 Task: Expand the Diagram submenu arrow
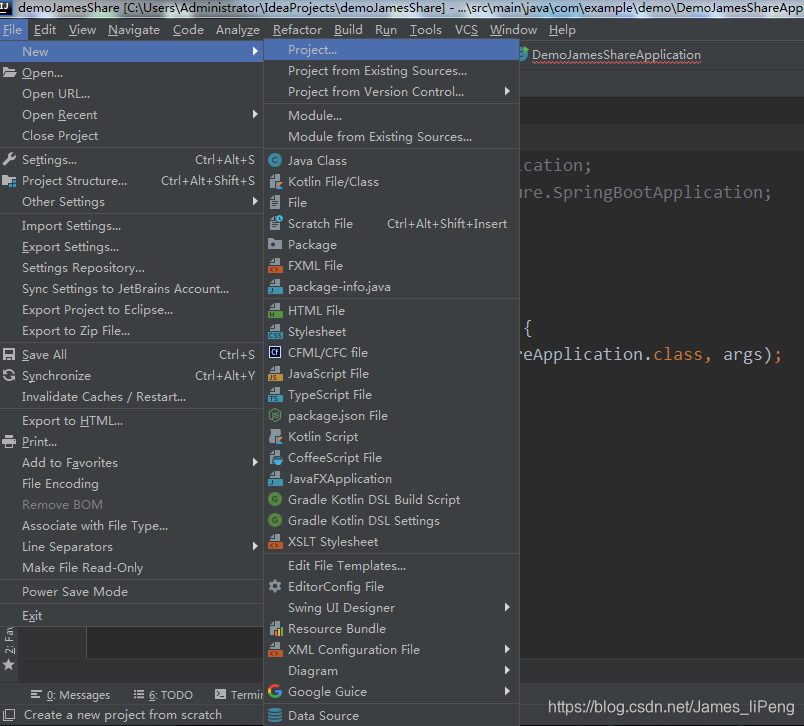click(507, 671)
